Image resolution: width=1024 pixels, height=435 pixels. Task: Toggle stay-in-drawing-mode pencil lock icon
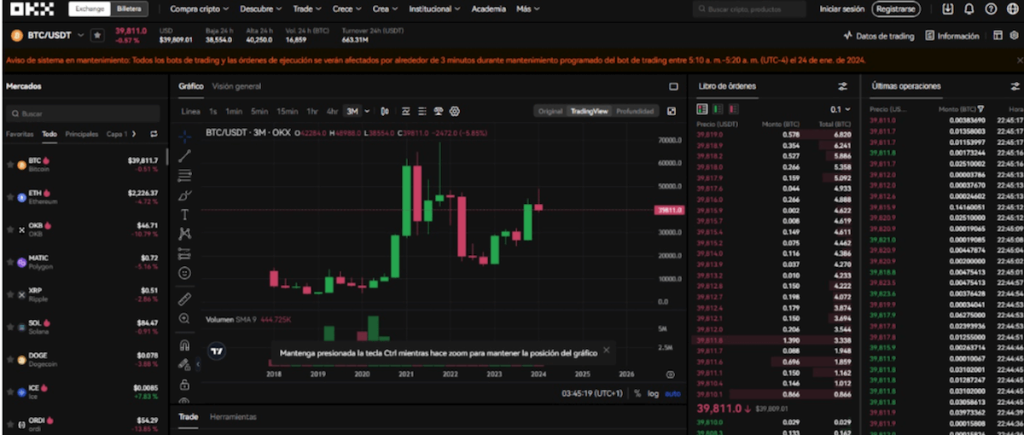click(185, 364)
